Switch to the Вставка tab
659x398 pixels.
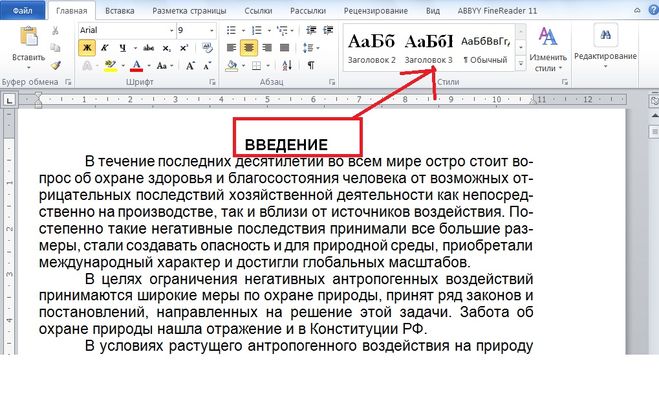pos(119,11)
